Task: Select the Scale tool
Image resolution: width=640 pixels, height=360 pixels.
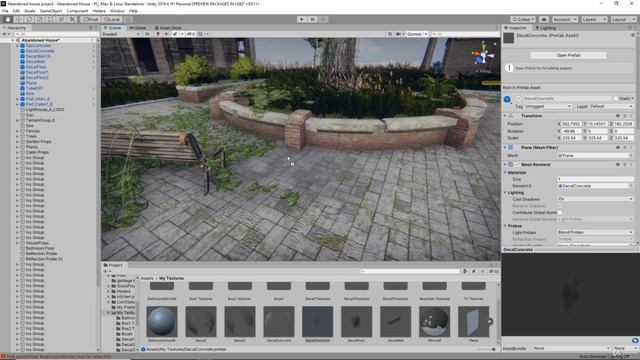Action: point(40,19)
